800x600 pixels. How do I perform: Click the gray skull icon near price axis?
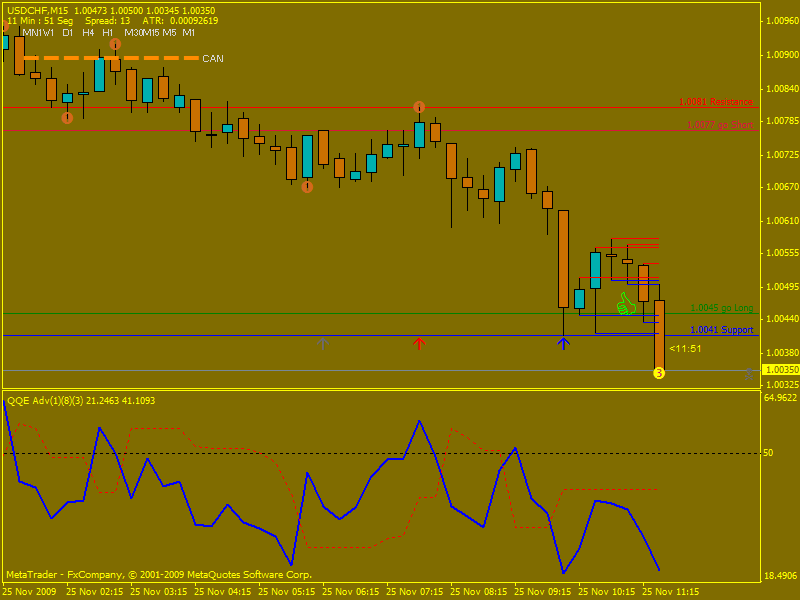[x=749, y=373]
